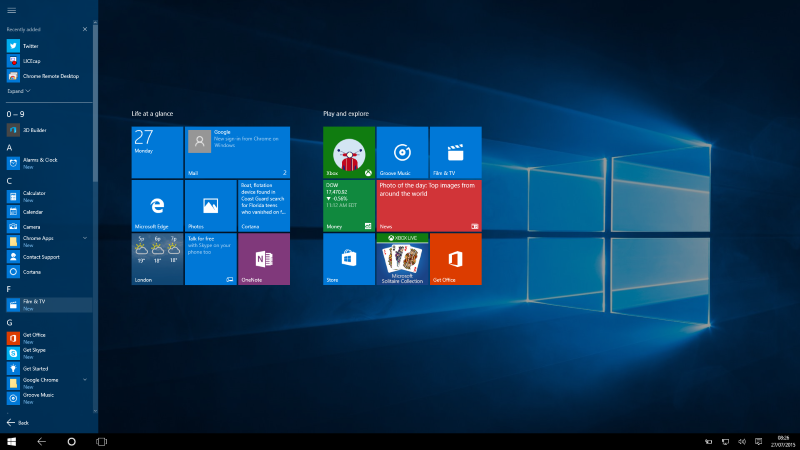Open Get Skype app

click(x=48, y=353)
